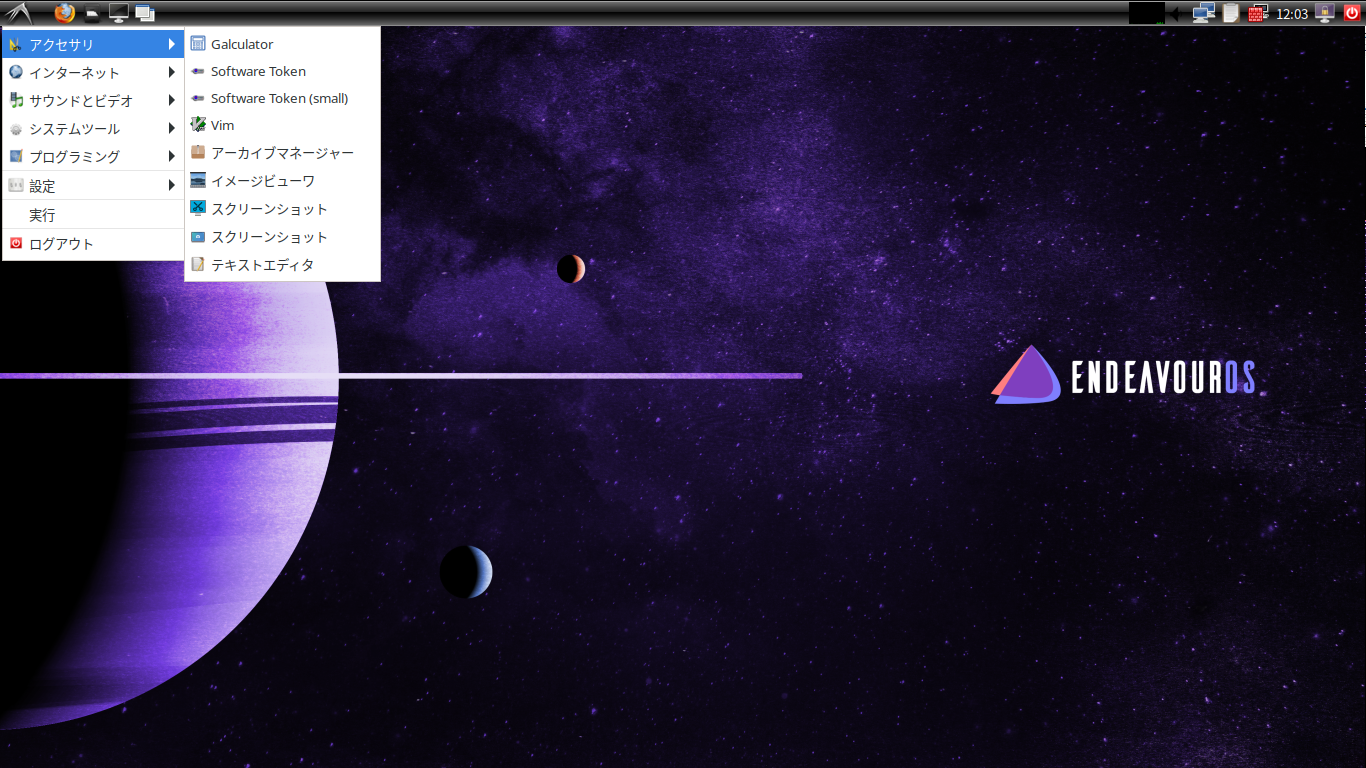
Task: Expand the インターネット submenu
Action: click(93, 72)
